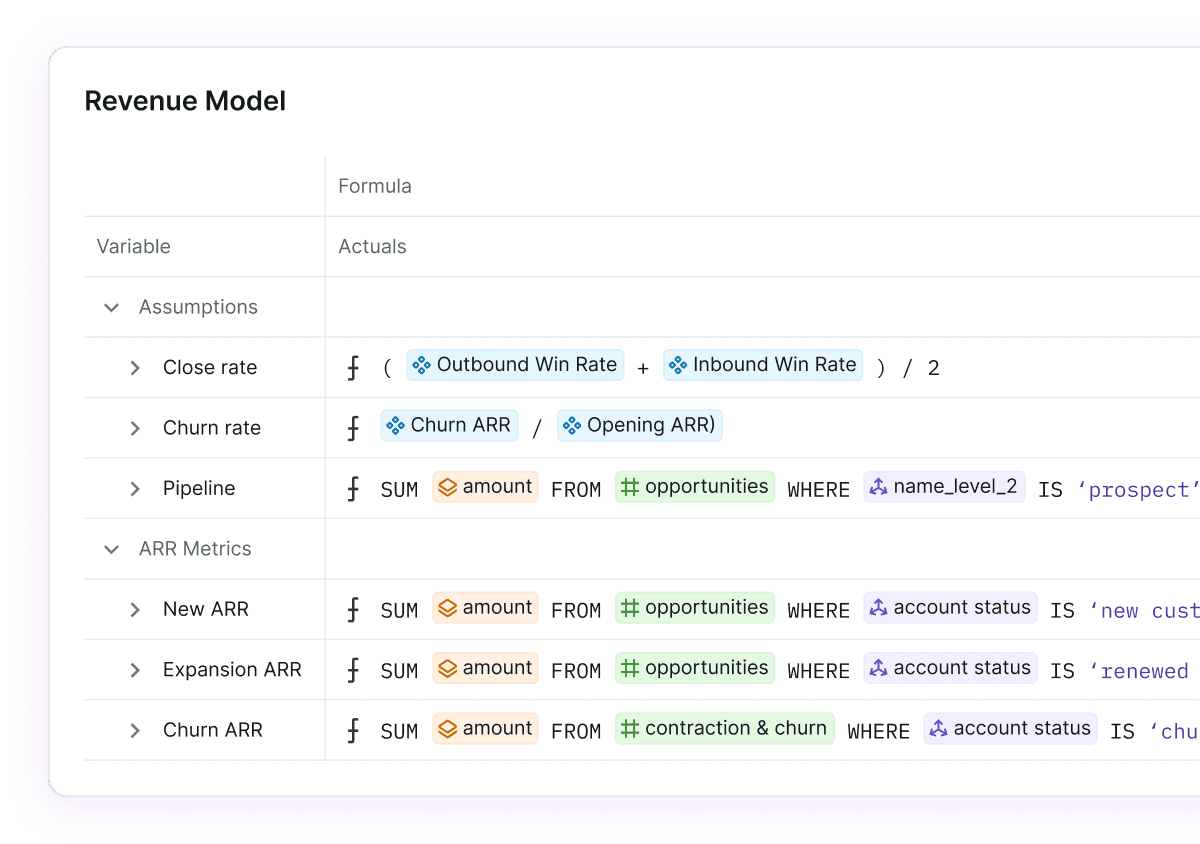Click the metric icon inside Opening ARR pill
The height and width of the screenshot is (844, 1200).
572,424
